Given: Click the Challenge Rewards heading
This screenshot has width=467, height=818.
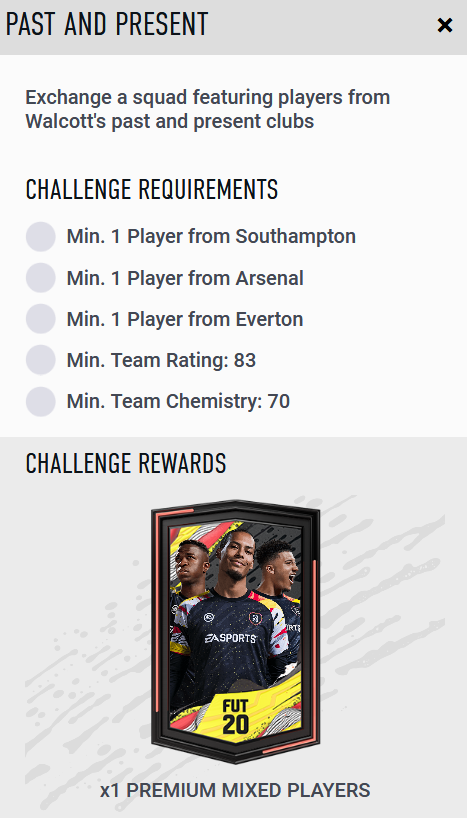Looking at the screenshot, I should [126, 463].
